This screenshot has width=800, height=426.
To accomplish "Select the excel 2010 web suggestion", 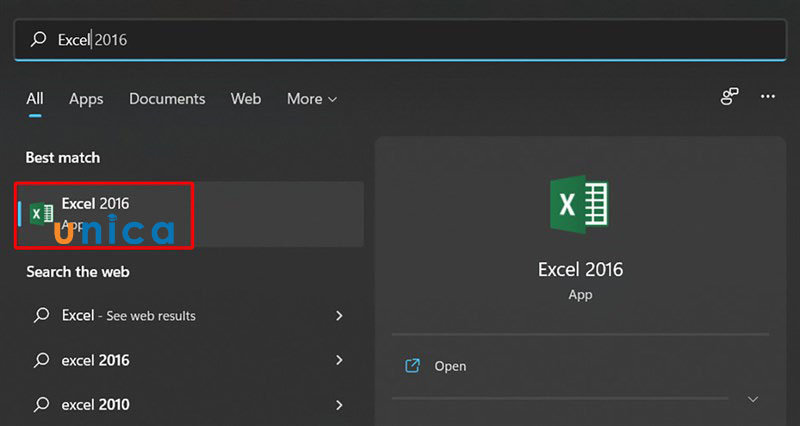I will click(x=190, y=405).
